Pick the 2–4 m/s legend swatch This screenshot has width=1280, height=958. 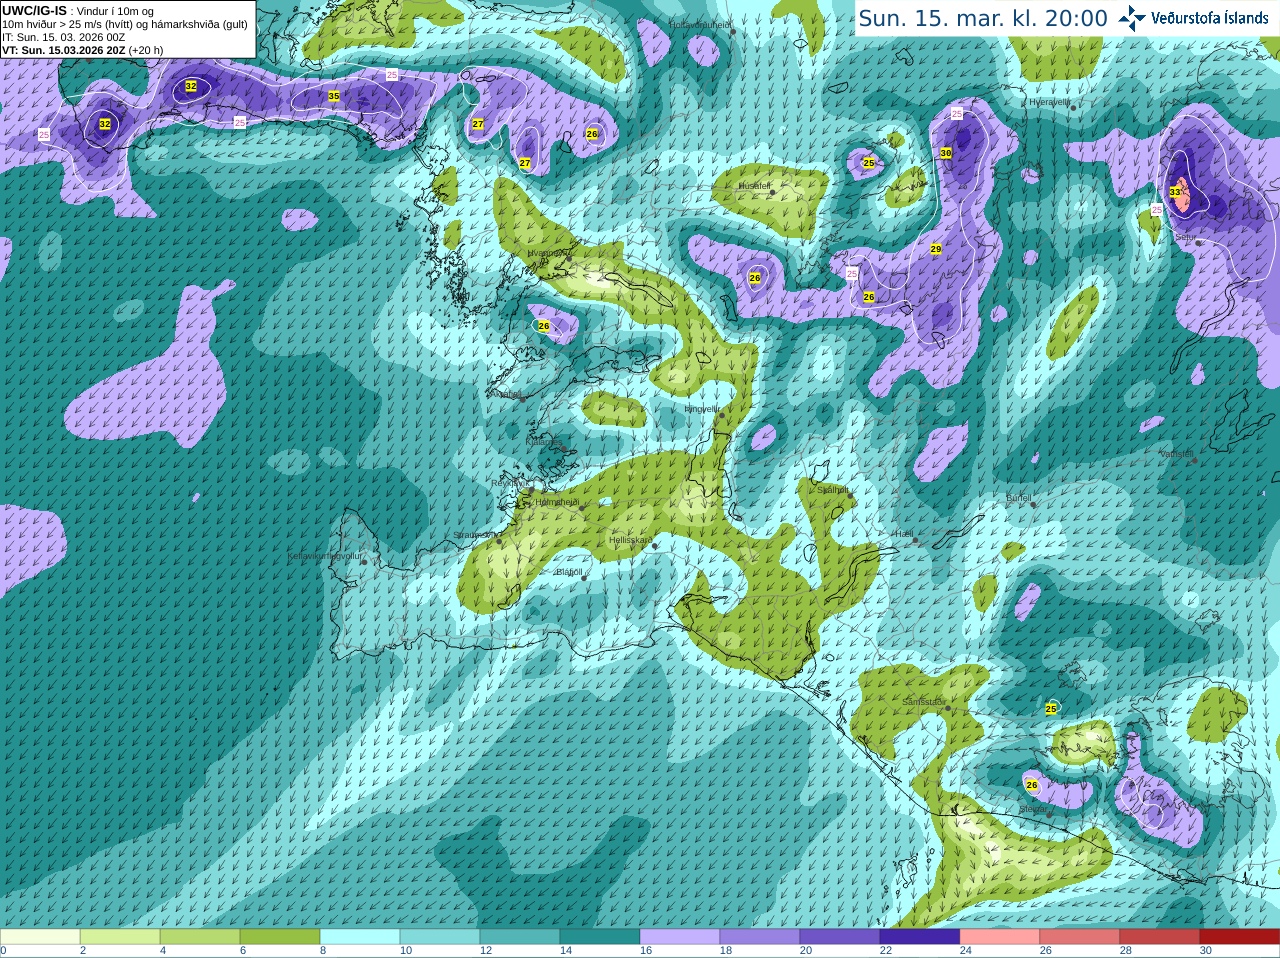[x=120, y=937]
